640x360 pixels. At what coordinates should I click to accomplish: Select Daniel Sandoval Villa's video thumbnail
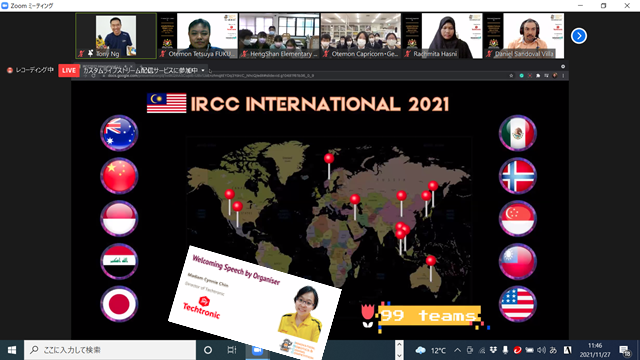[524, 36]
